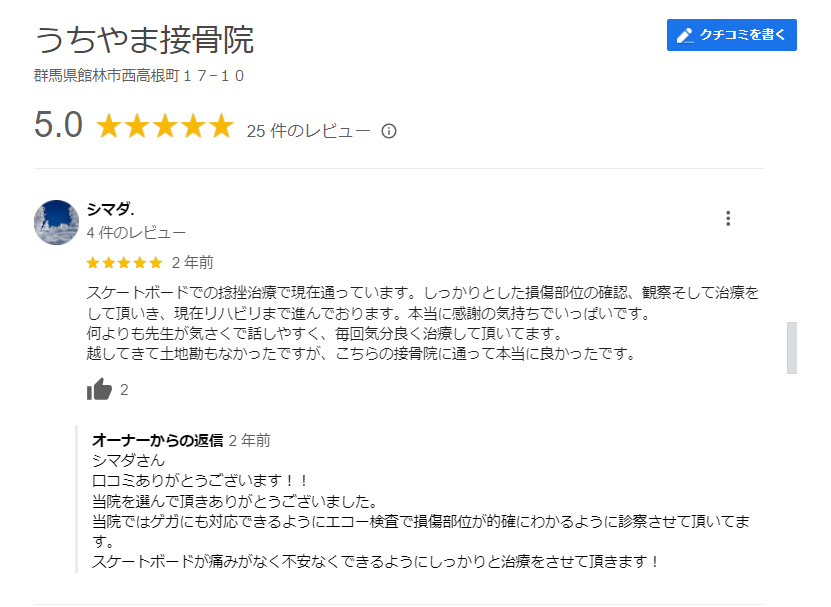831x607 pixels.
Task: Click the owner reply line 口コミありがとうございます
Action: tap(200, 481)
